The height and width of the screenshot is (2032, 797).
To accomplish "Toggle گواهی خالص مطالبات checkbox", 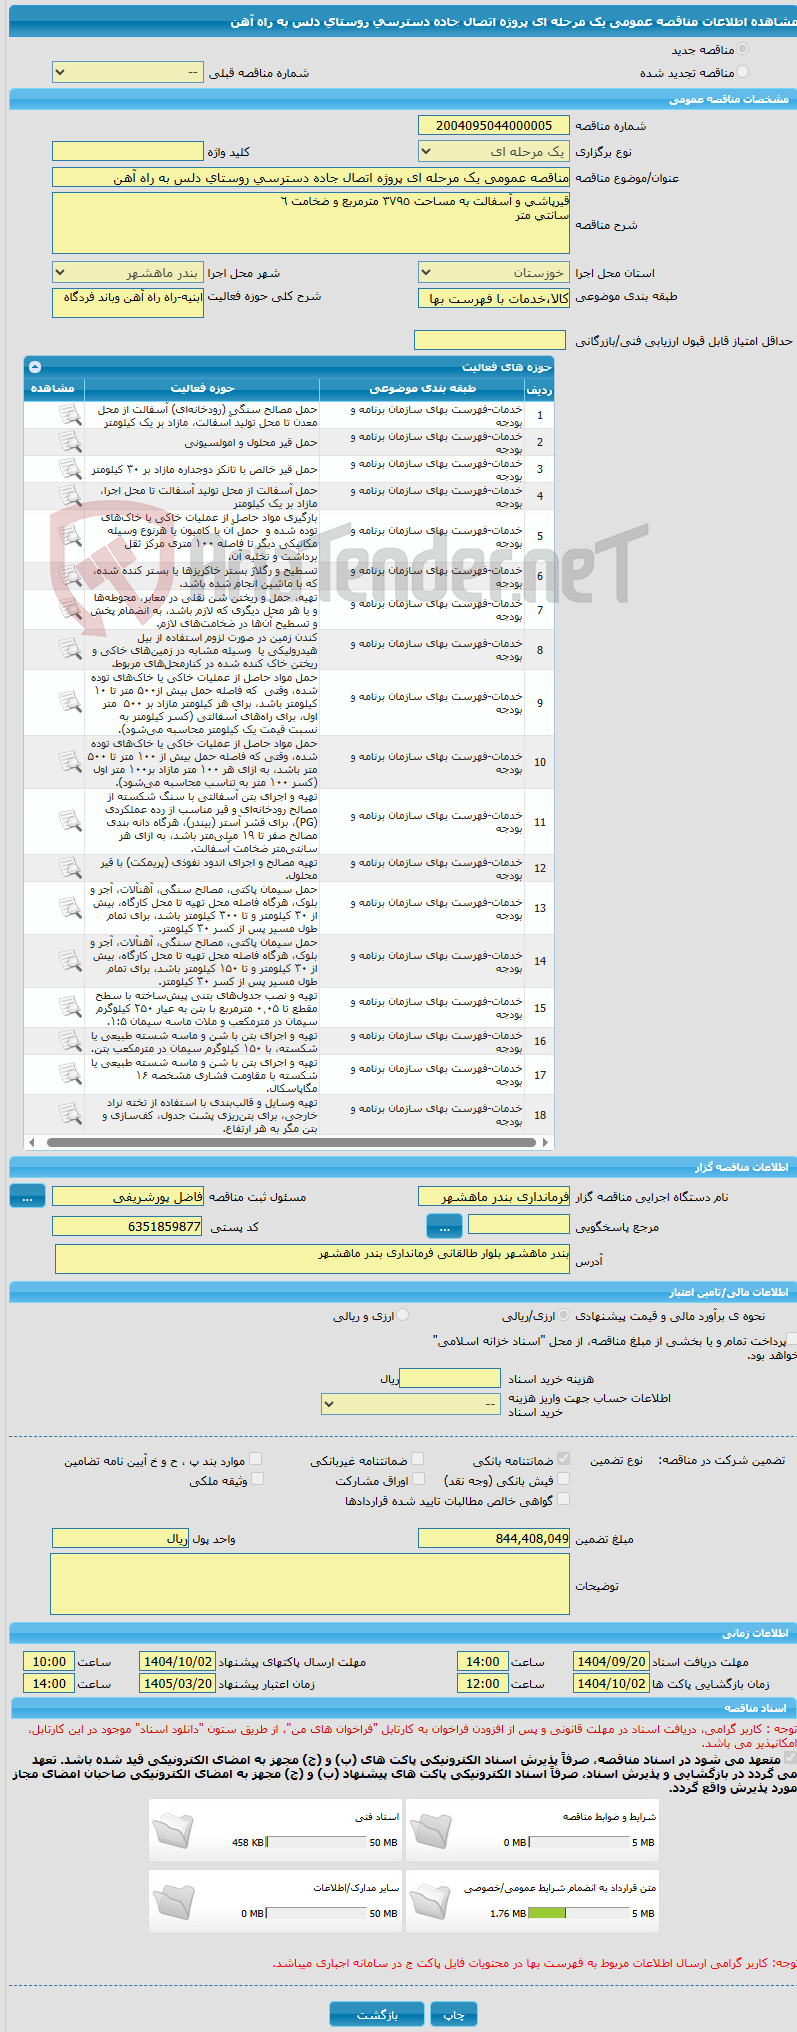I will pyautogui.click(x=563, y=1499).
